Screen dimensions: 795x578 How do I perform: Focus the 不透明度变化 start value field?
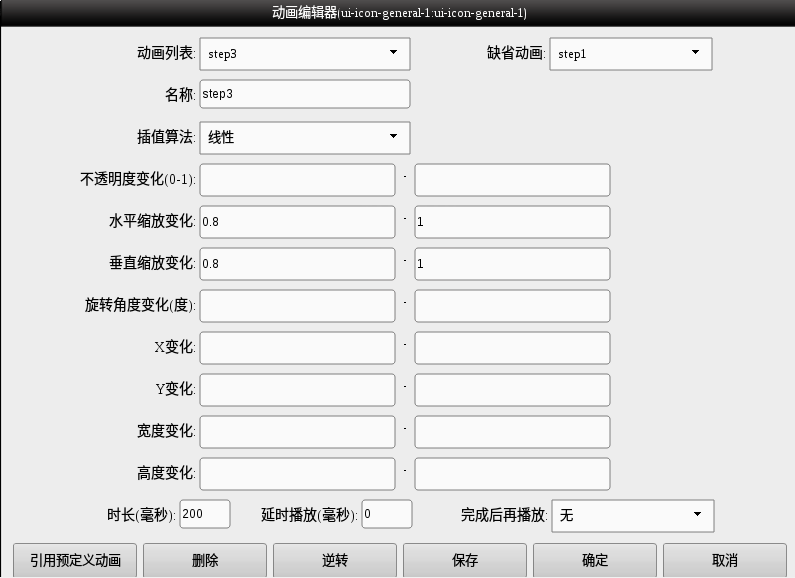297,179
